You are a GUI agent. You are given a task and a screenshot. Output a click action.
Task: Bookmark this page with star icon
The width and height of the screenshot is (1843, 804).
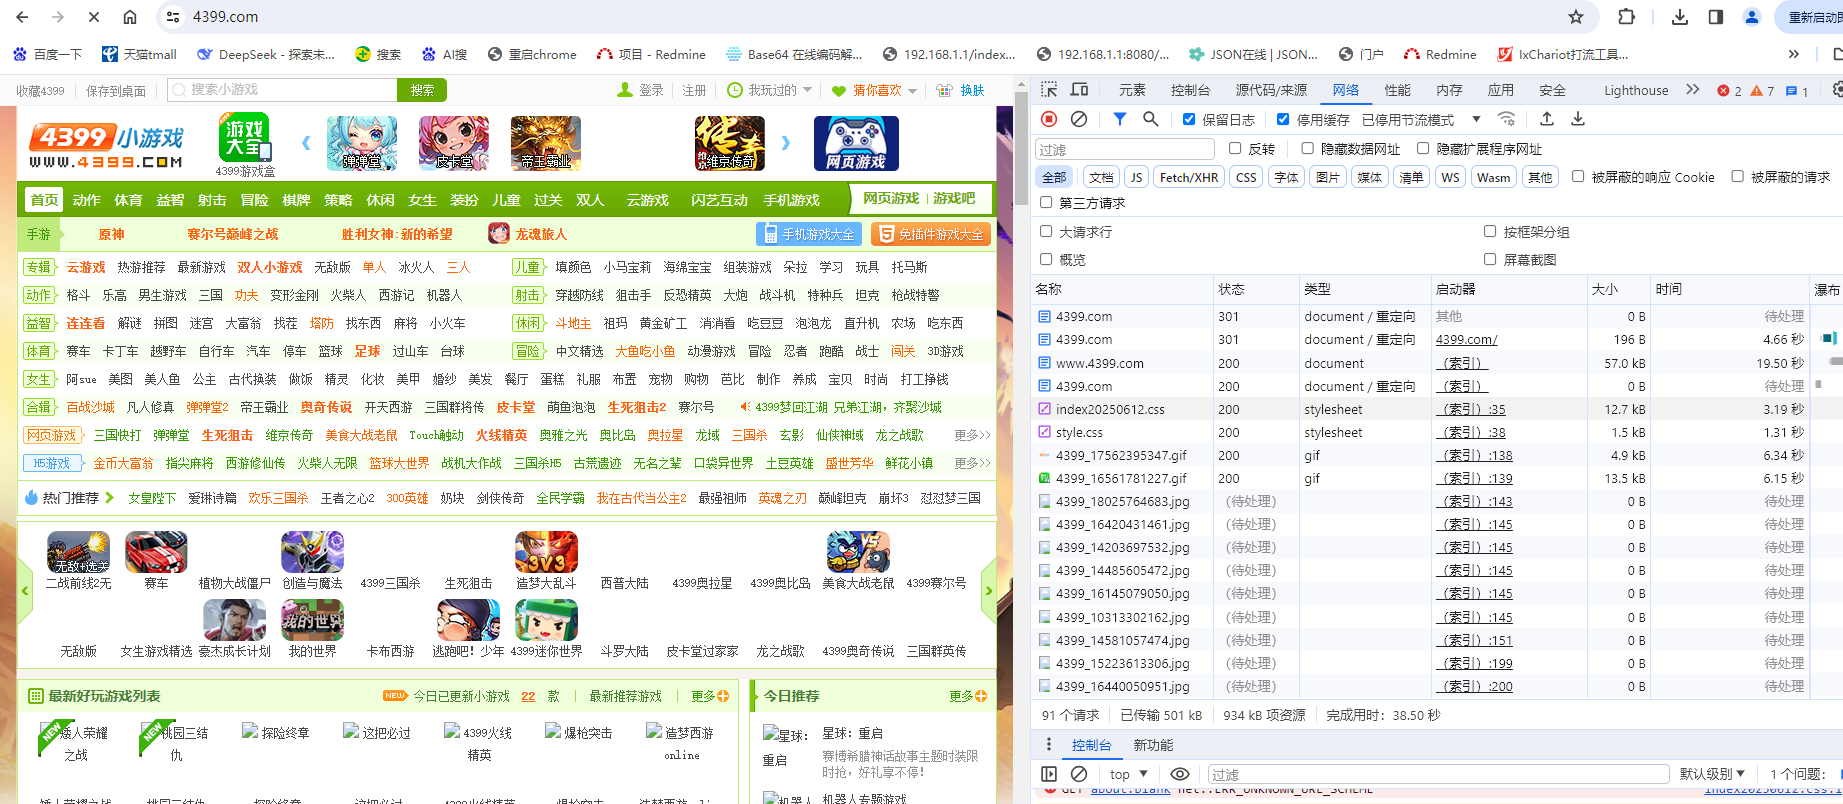(1576, 17)
